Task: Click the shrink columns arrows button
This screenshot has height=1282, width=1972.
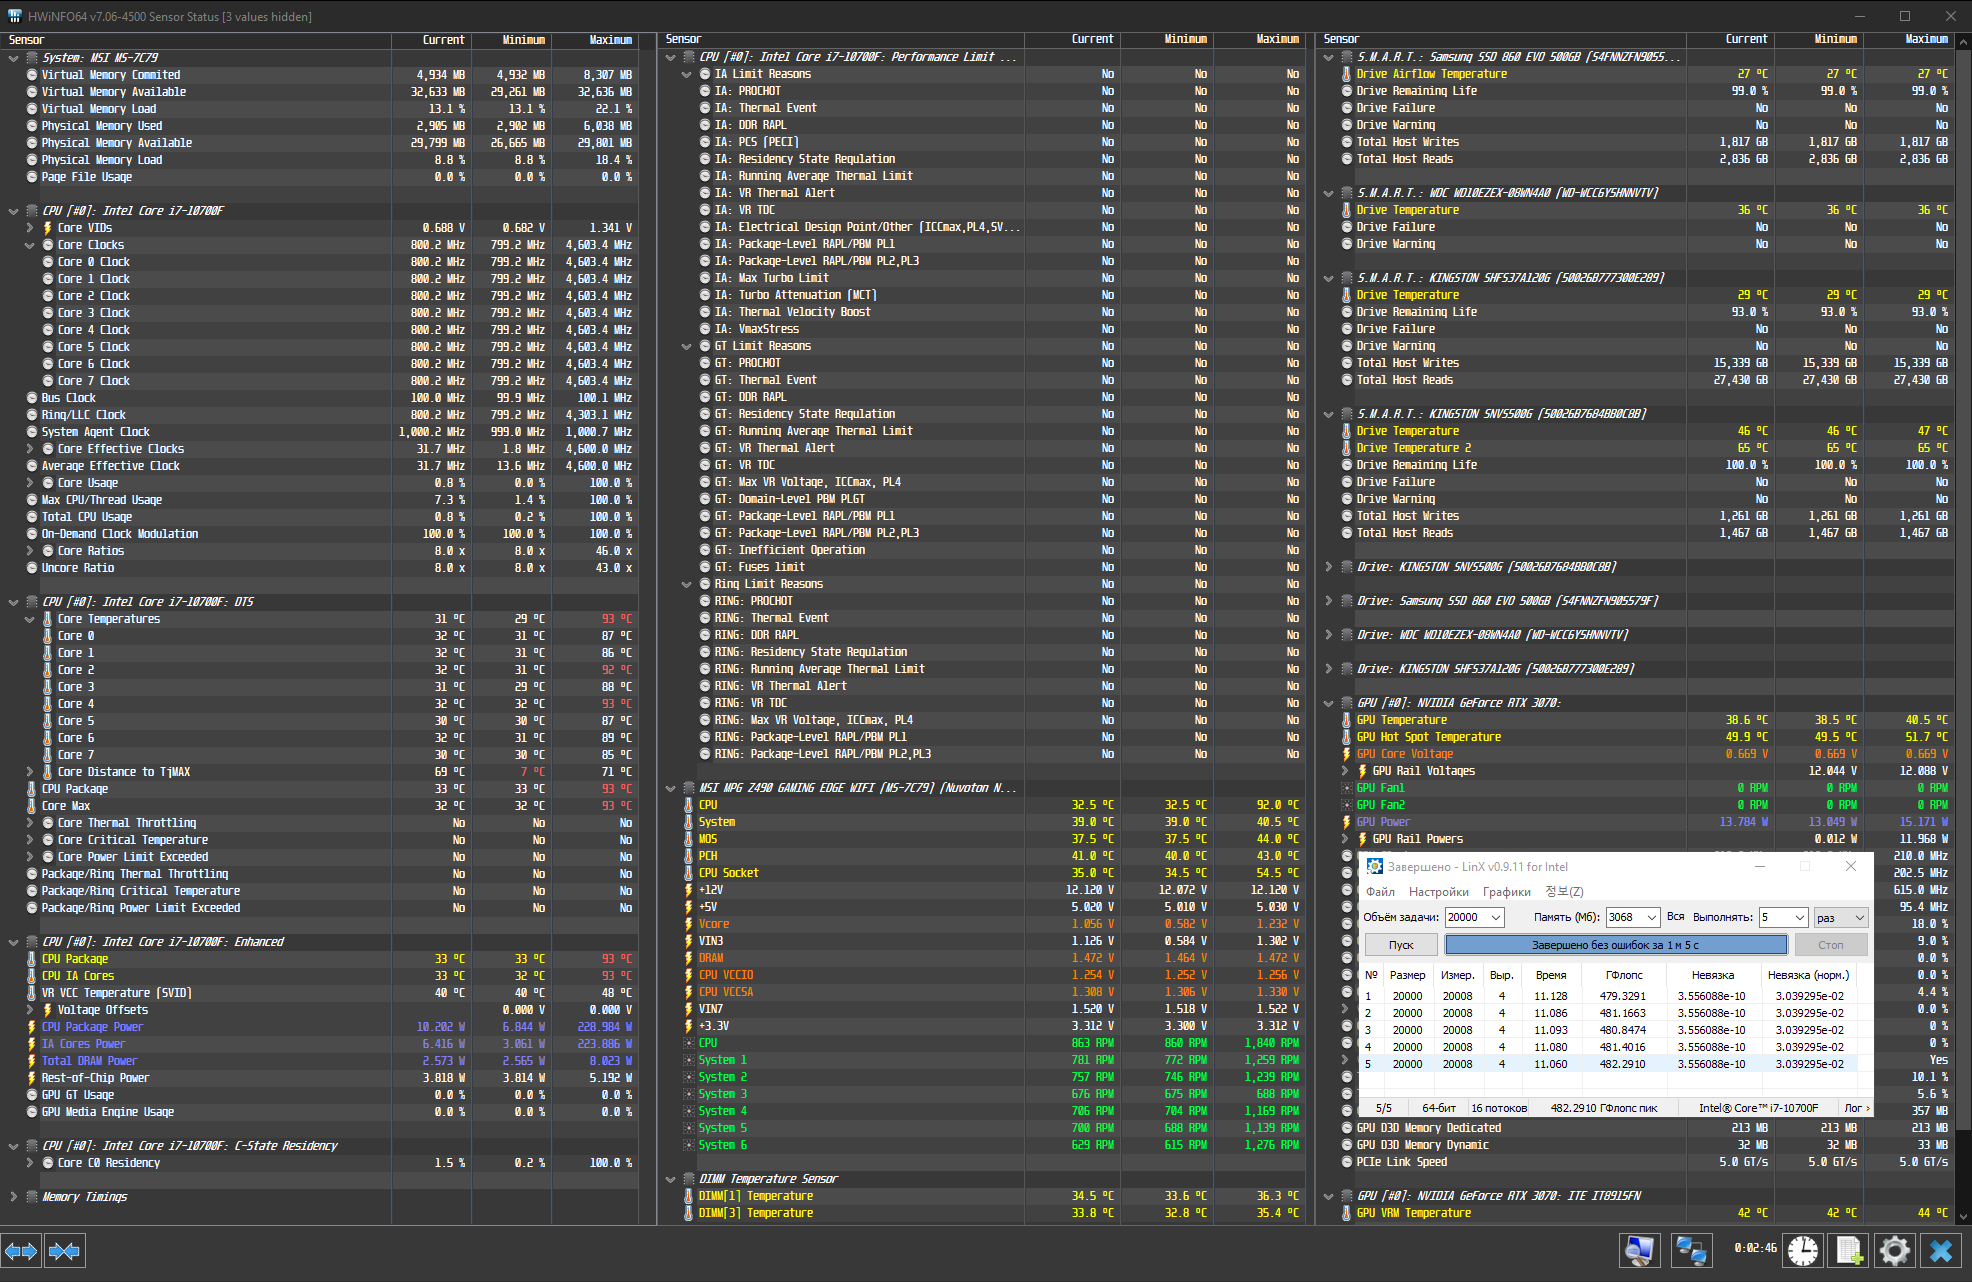Action: [64, 1250]
